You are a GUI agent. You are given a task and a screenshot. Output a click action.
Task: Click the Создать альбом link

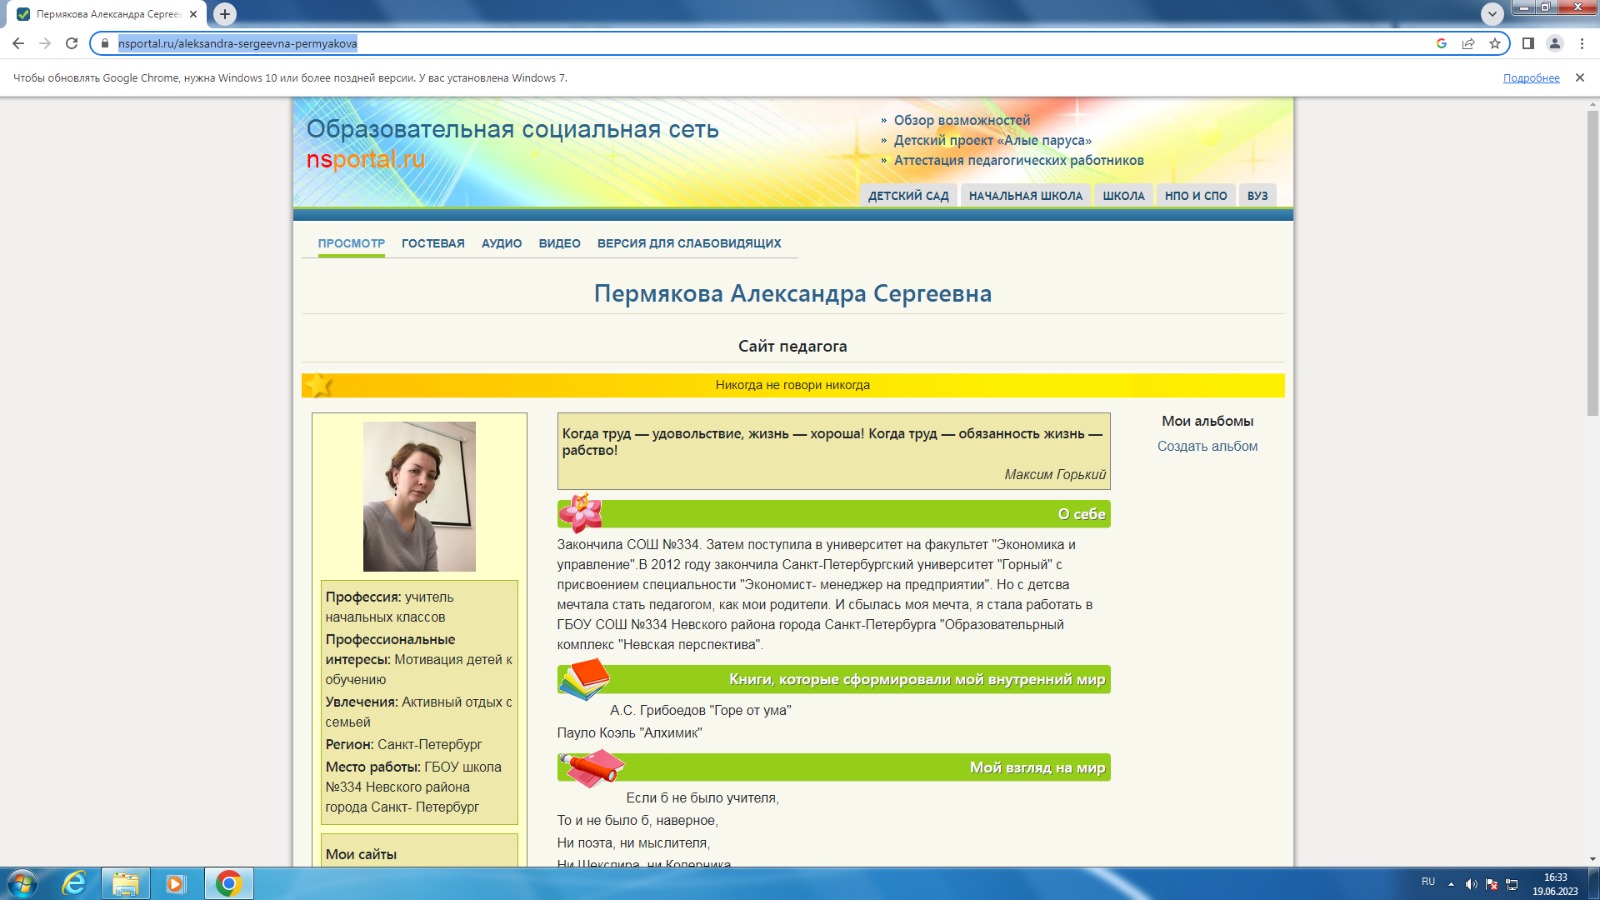(x=1207, y=446)
